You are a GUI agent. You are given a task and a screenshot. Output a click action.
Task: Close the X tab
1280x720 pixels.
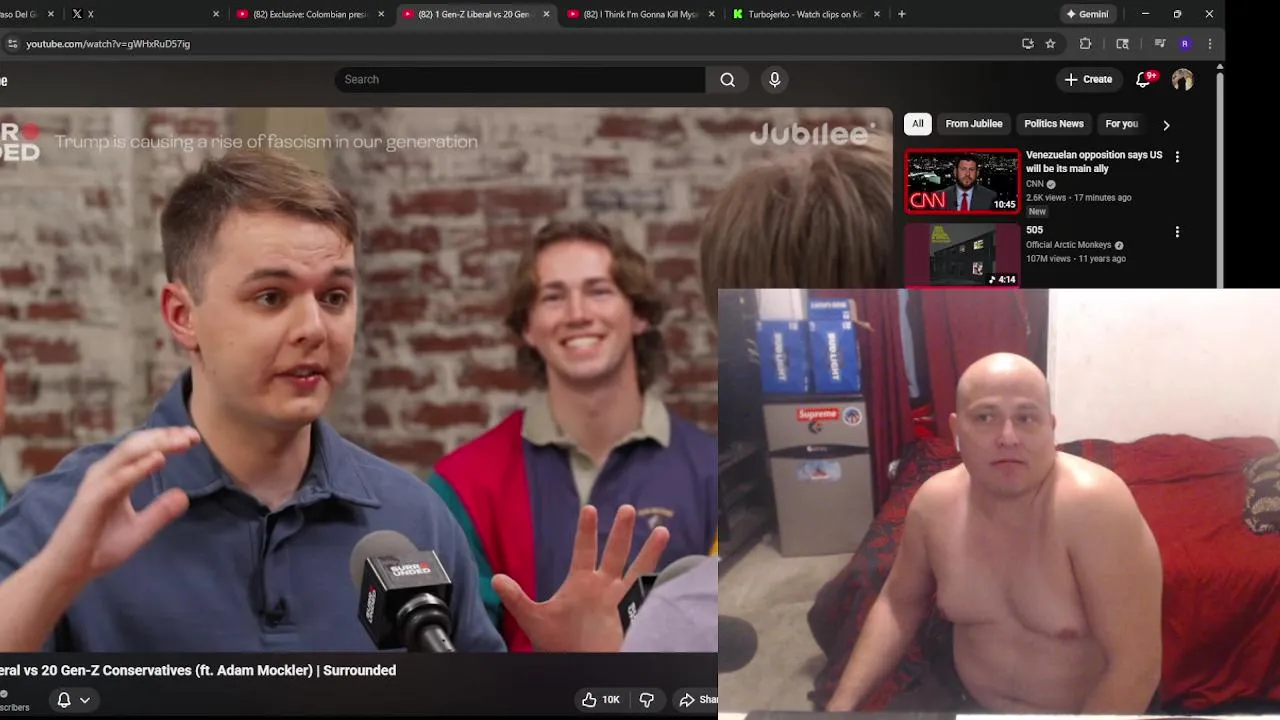(x=216, y=14)
